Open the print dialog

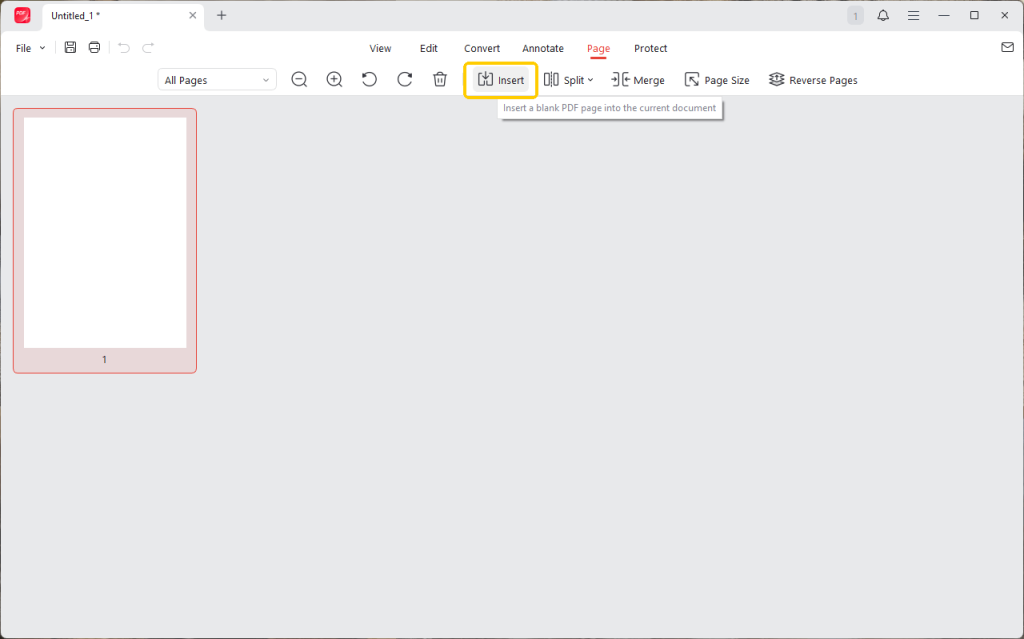pyautogui.click(x=94, y=47)
